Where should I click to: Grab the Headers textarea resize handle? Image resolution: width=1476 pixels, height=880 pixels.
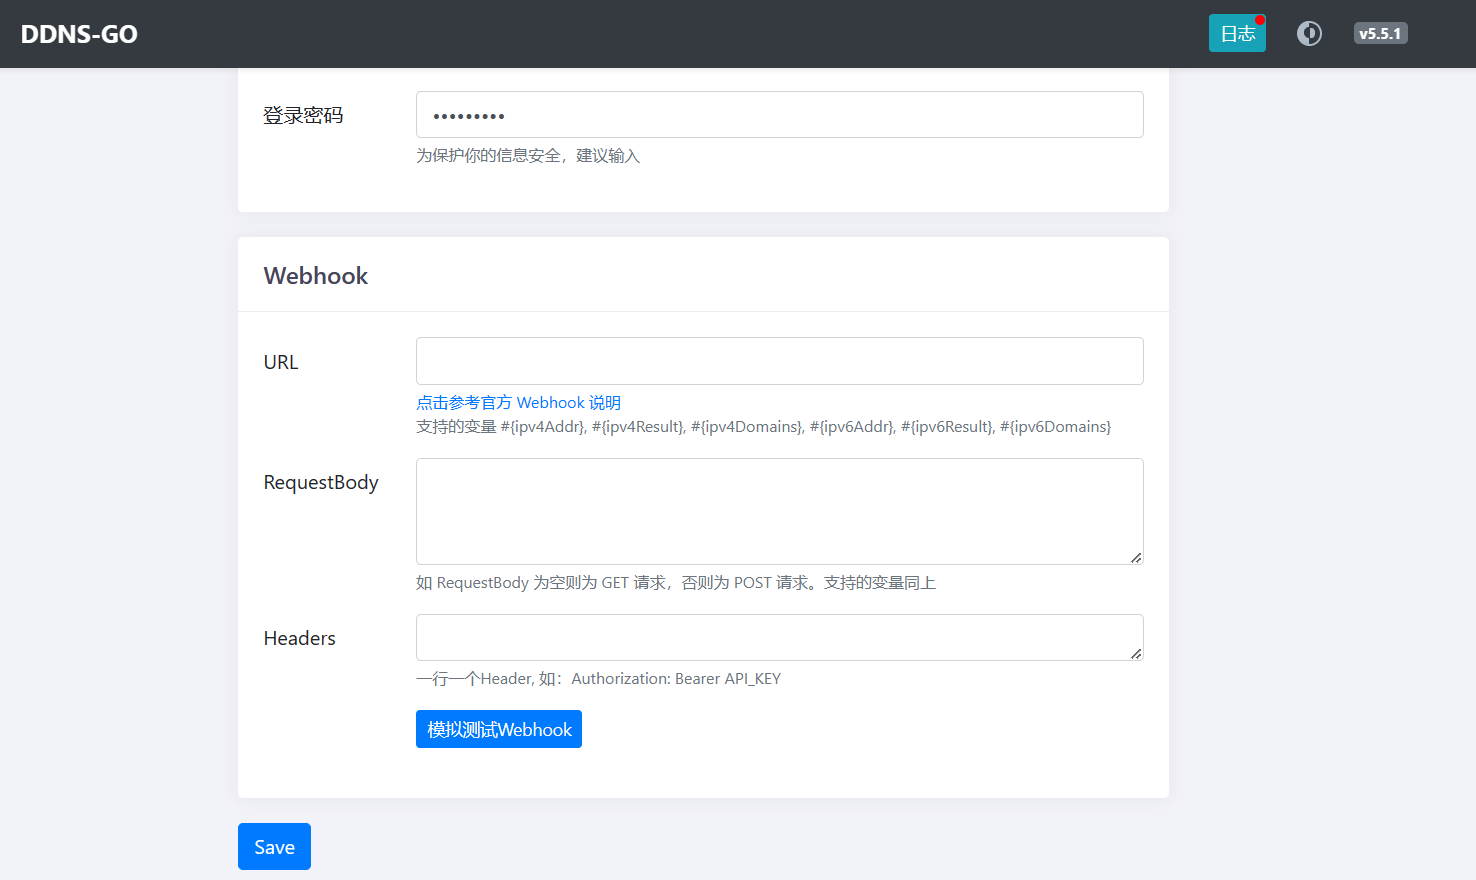coord(1136,654)
